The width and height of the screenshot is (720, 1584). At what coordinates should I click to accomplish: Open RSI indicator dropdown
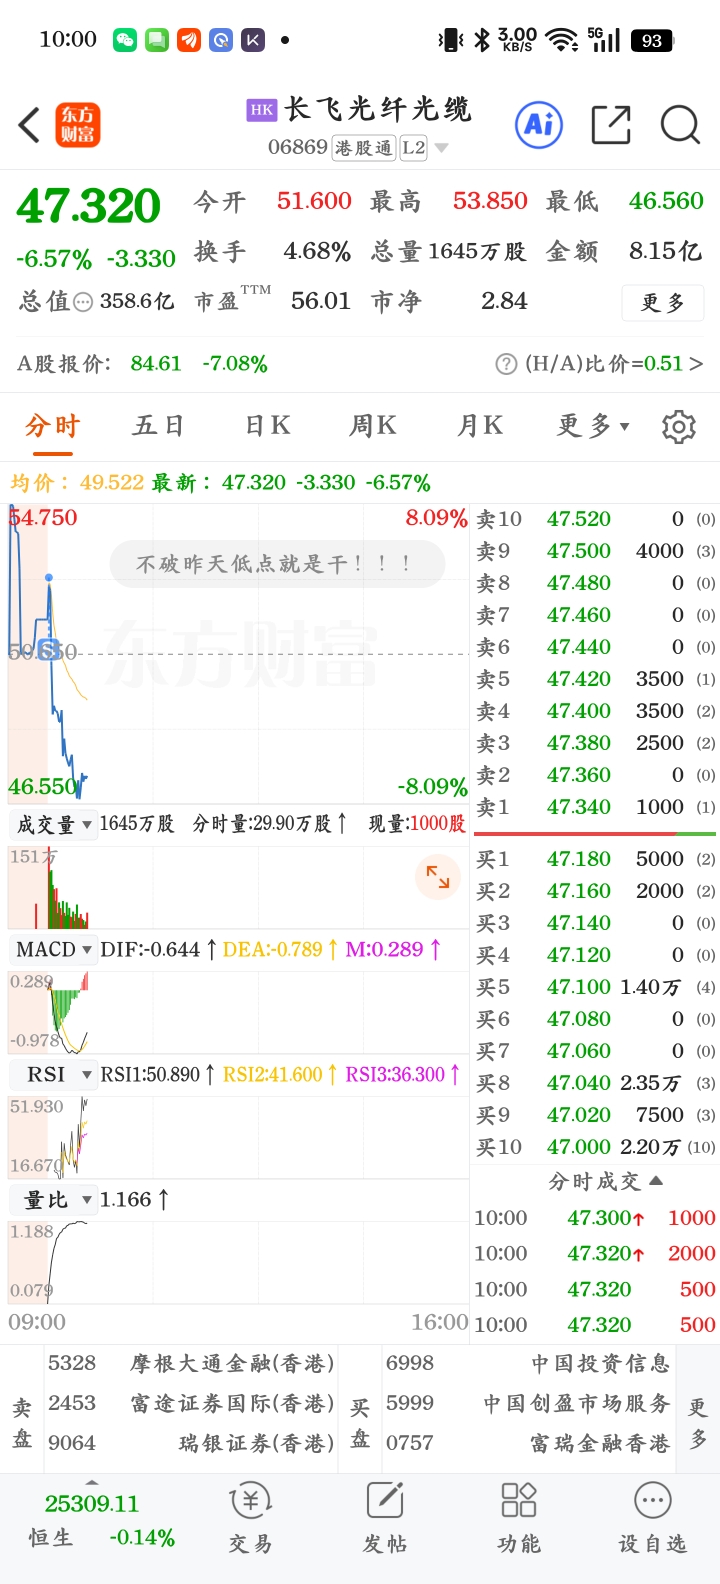pyautogui.click(x=53, y=1075)
